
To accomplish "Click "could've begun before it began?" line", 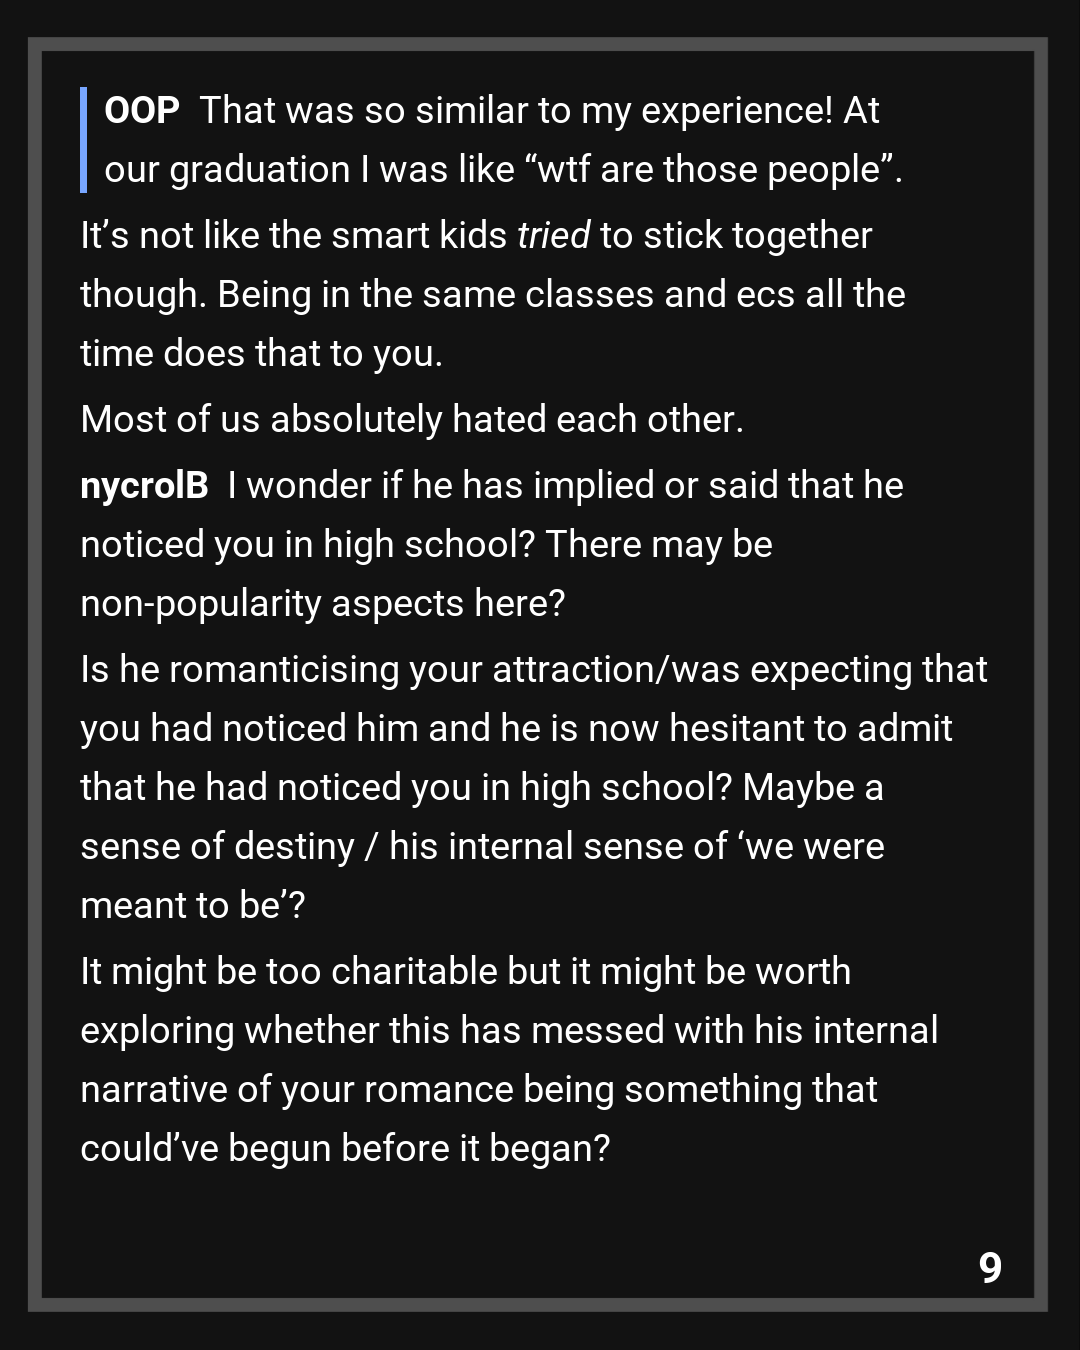I will click(x=345, y=1149).
